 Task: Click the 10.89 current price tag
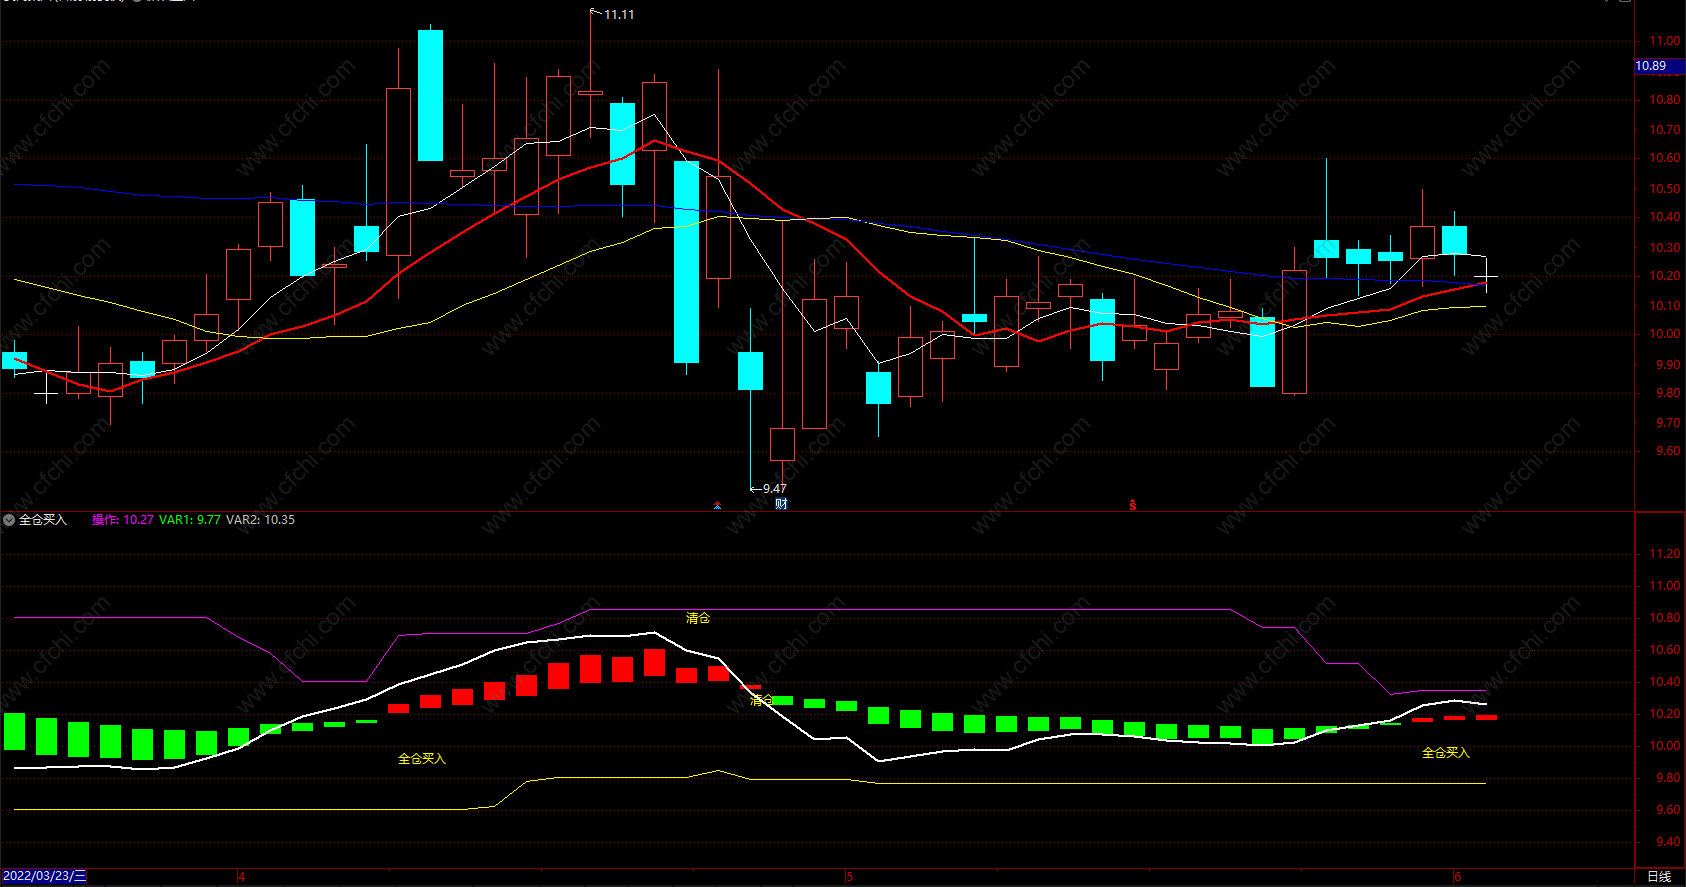1658,66
